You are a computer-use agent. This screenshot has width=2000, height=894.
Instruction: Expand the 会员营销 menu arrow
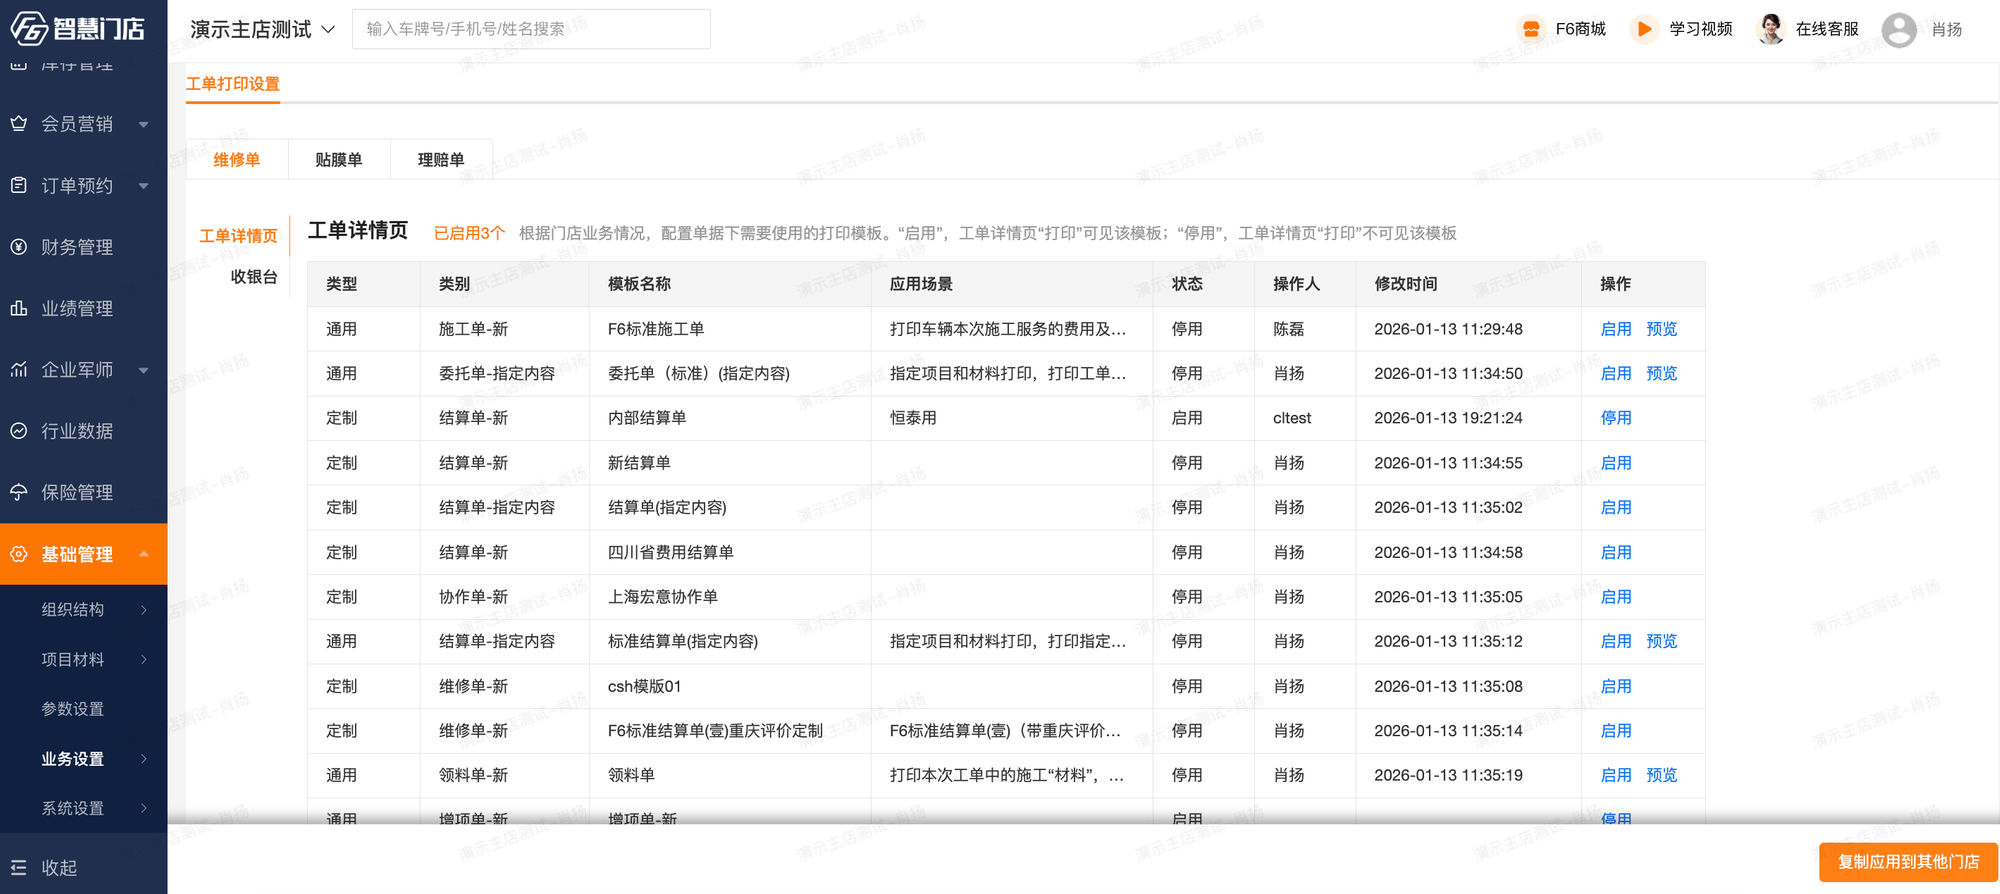[x=144, y=124]
